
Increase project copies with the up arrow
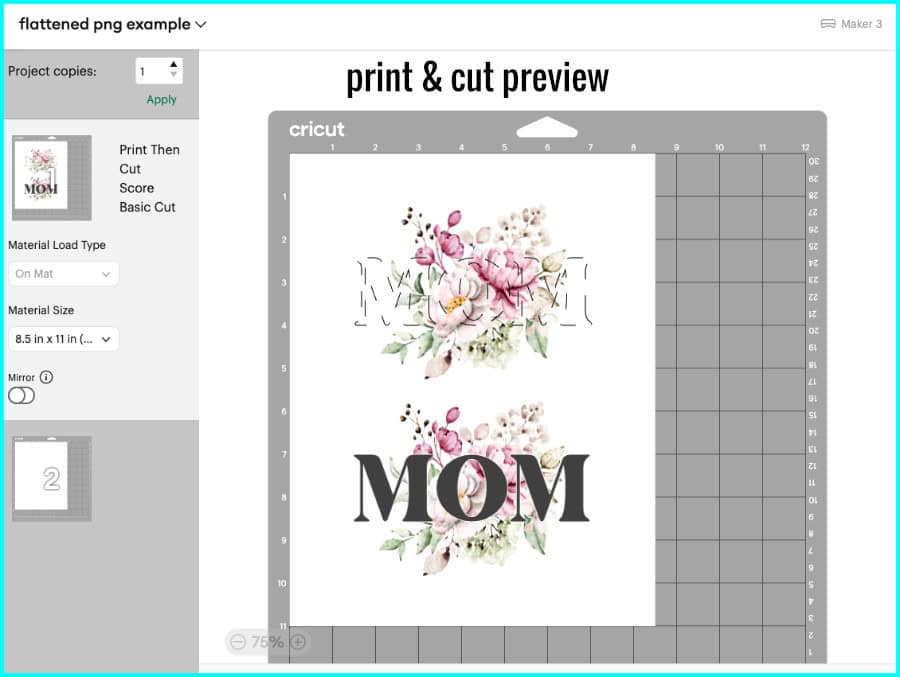tap(173, 64)
